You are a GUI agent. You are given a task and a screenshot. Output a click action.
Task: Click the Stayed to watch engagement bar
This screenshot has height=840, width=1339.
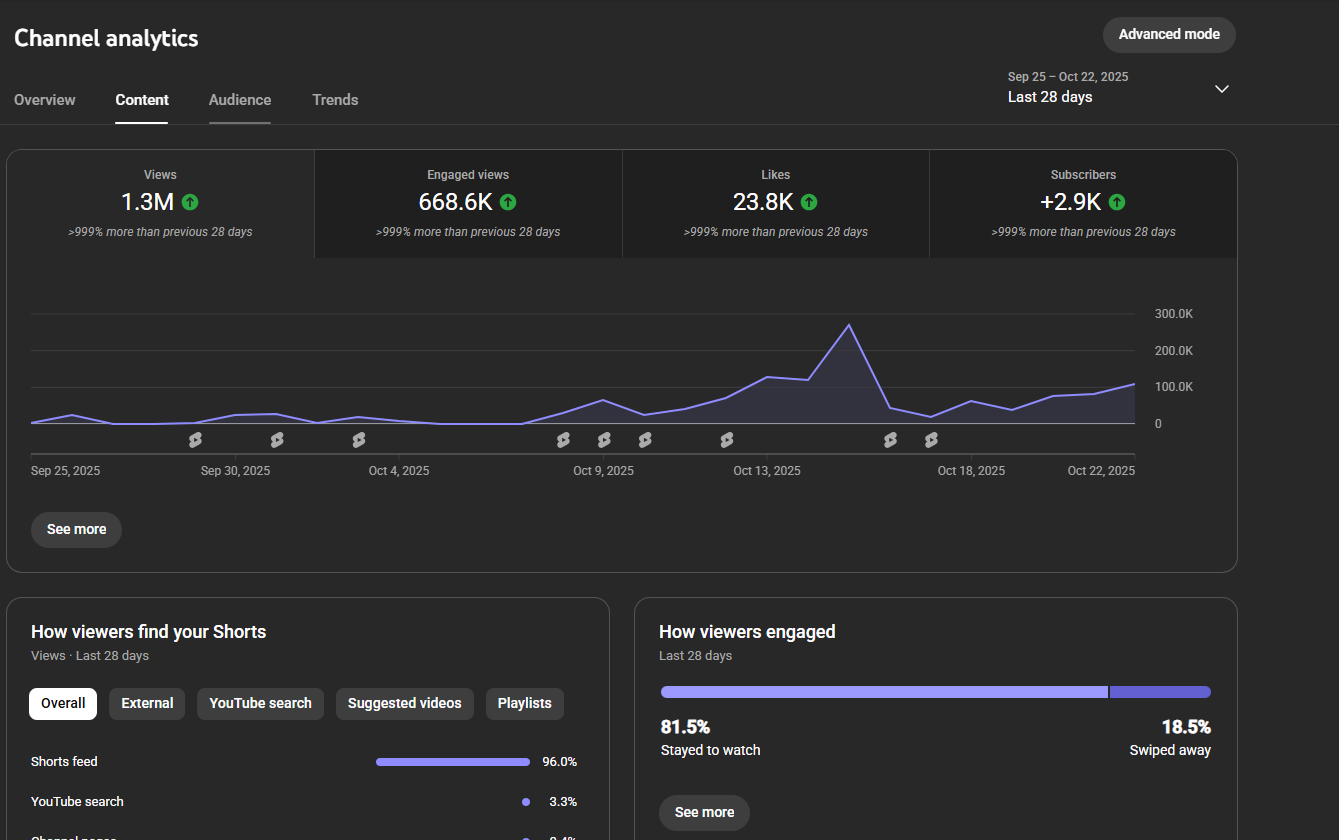(x=883, y=692)
